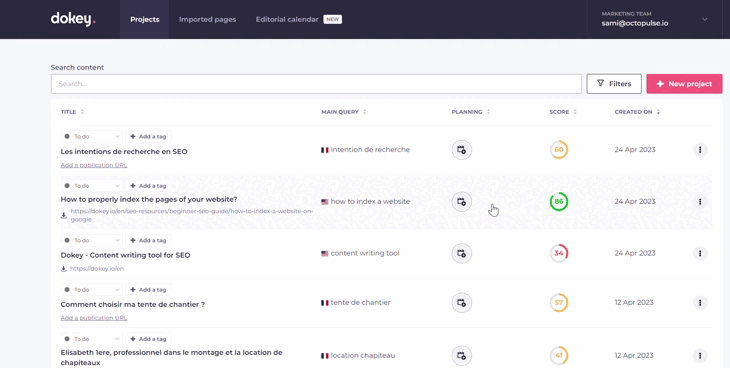This screenshot has height=368, width=730.
Task: Add a tag to 'Elisabeth 1ere' project
Action: click(x=149, y=339)
